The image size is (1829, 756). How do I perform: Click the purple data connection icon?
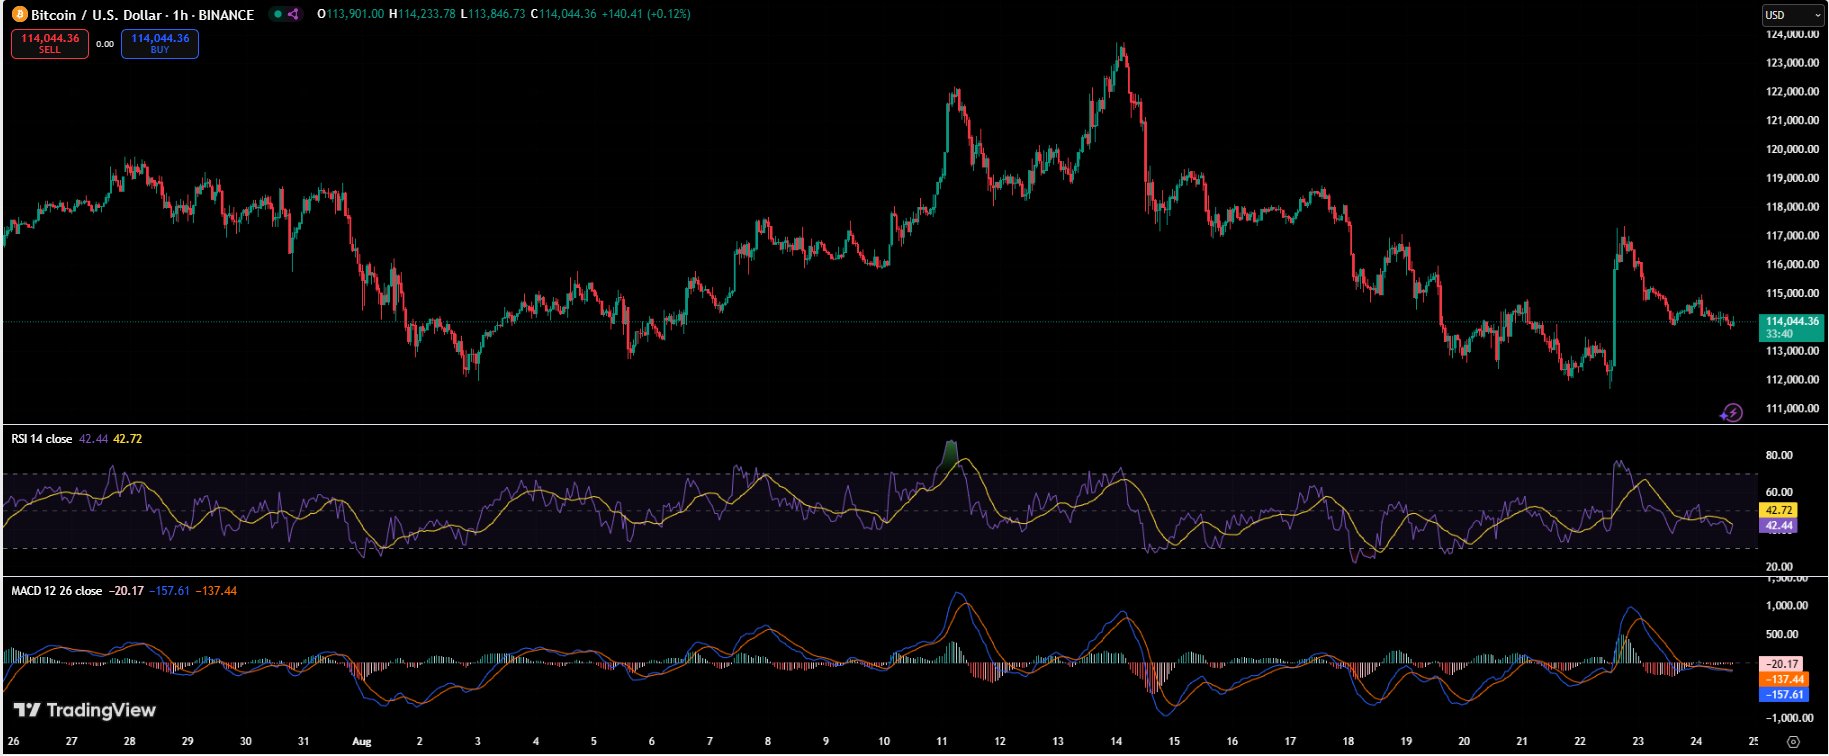[x=293, y=15]
